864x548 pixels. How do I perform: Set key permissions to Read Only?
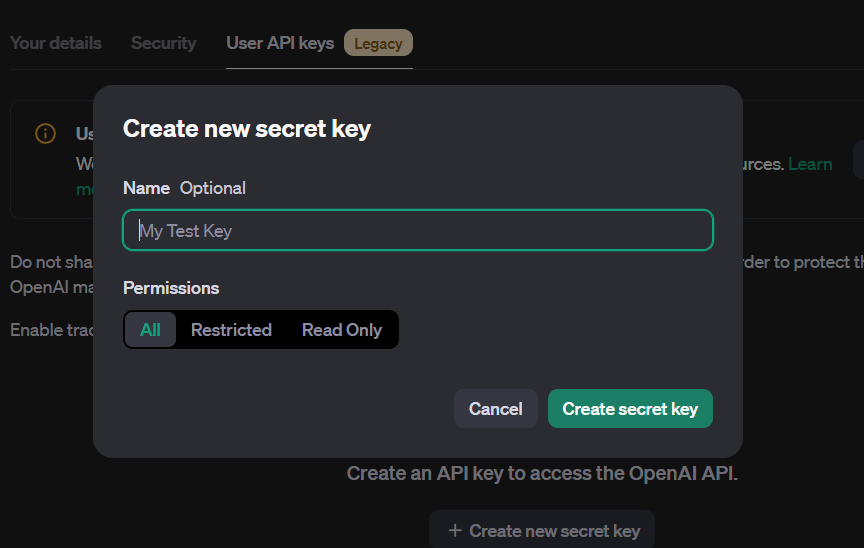(x=342, y=329)
